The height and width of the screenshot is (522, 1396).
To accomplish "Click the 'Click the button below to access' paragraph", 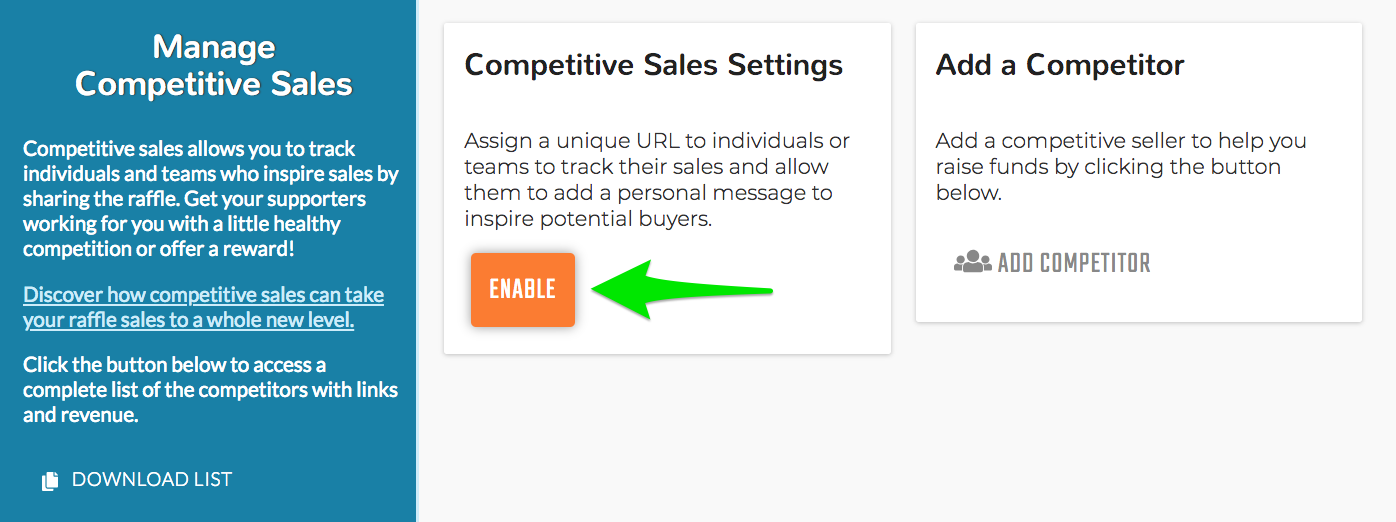I will tap(210, 389).
